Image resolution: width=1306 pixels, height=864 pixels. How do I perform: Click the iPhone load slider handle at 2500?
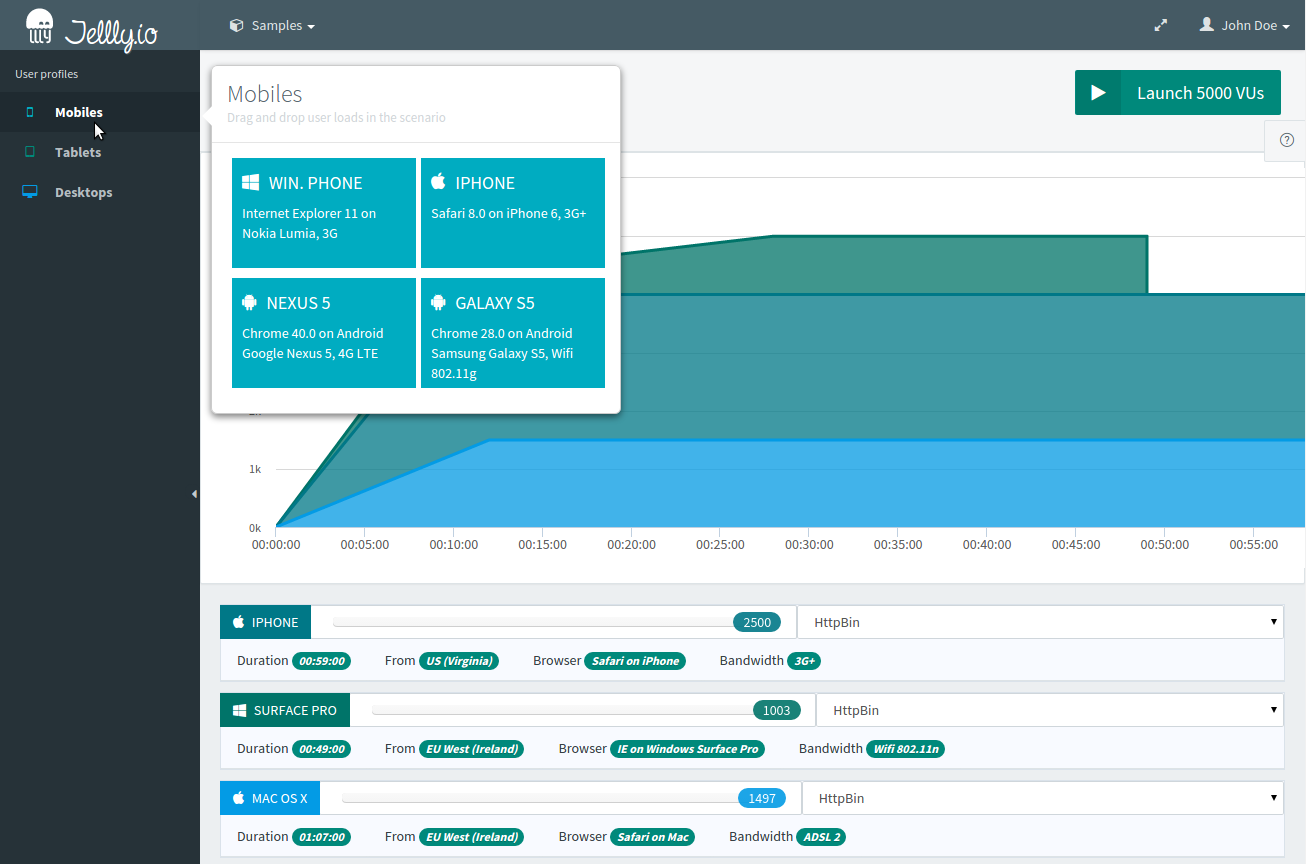tap(757, 622)
